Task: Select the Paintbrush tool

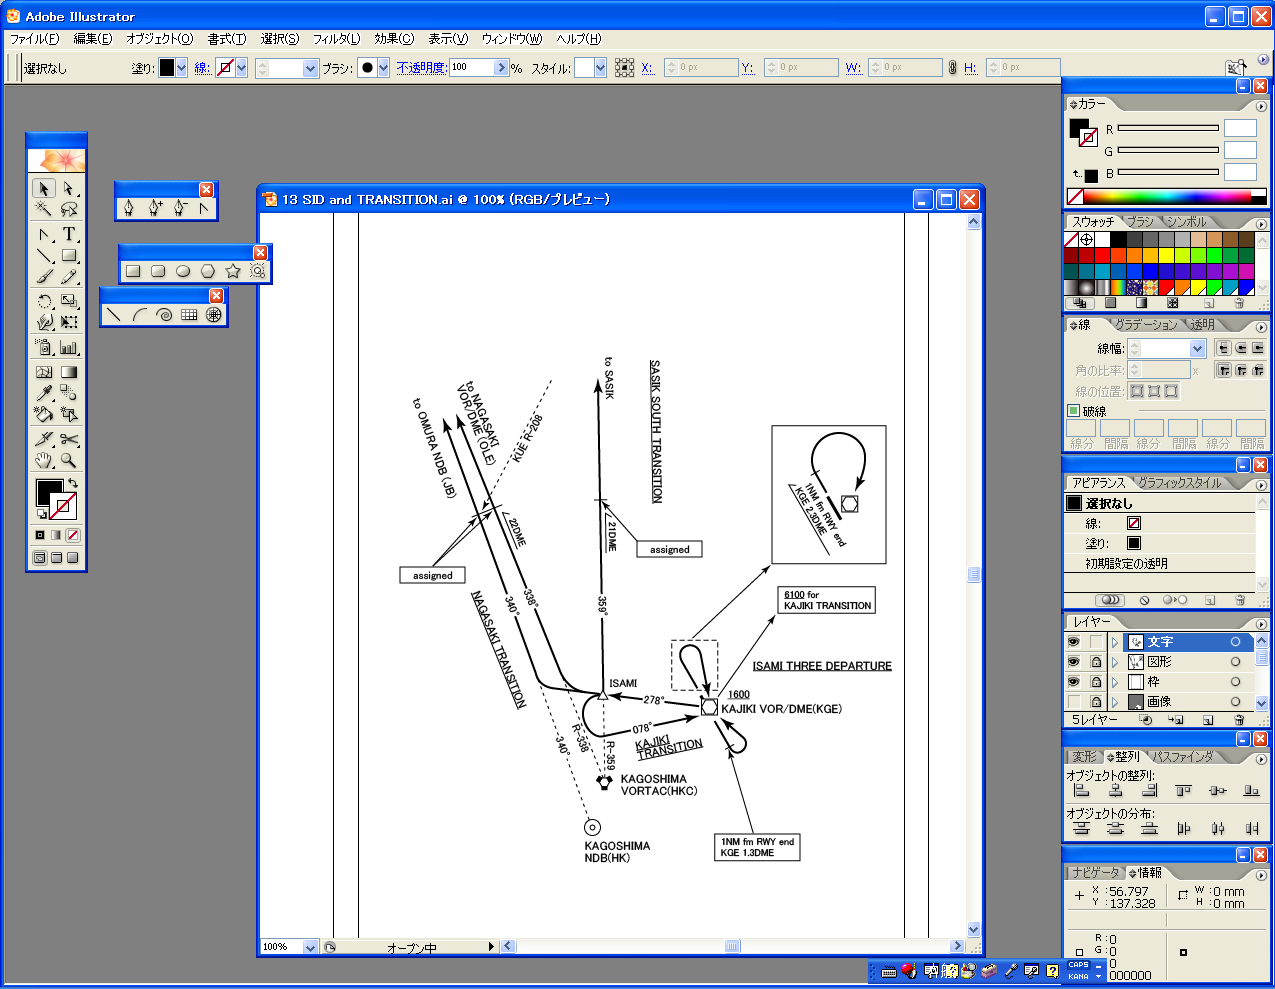Action: tap(44, 276)
